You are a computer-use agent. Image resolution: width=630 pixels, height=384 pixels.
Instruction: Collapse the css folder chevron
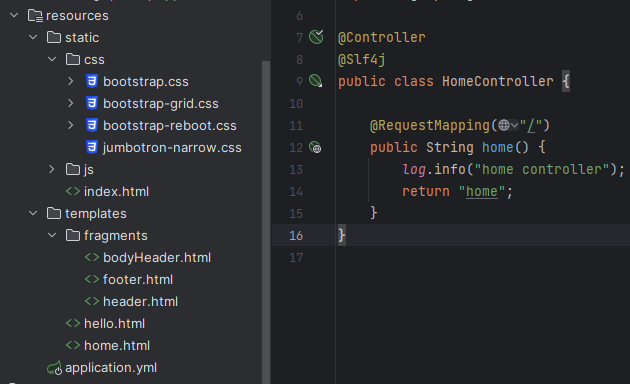[52, 59]
